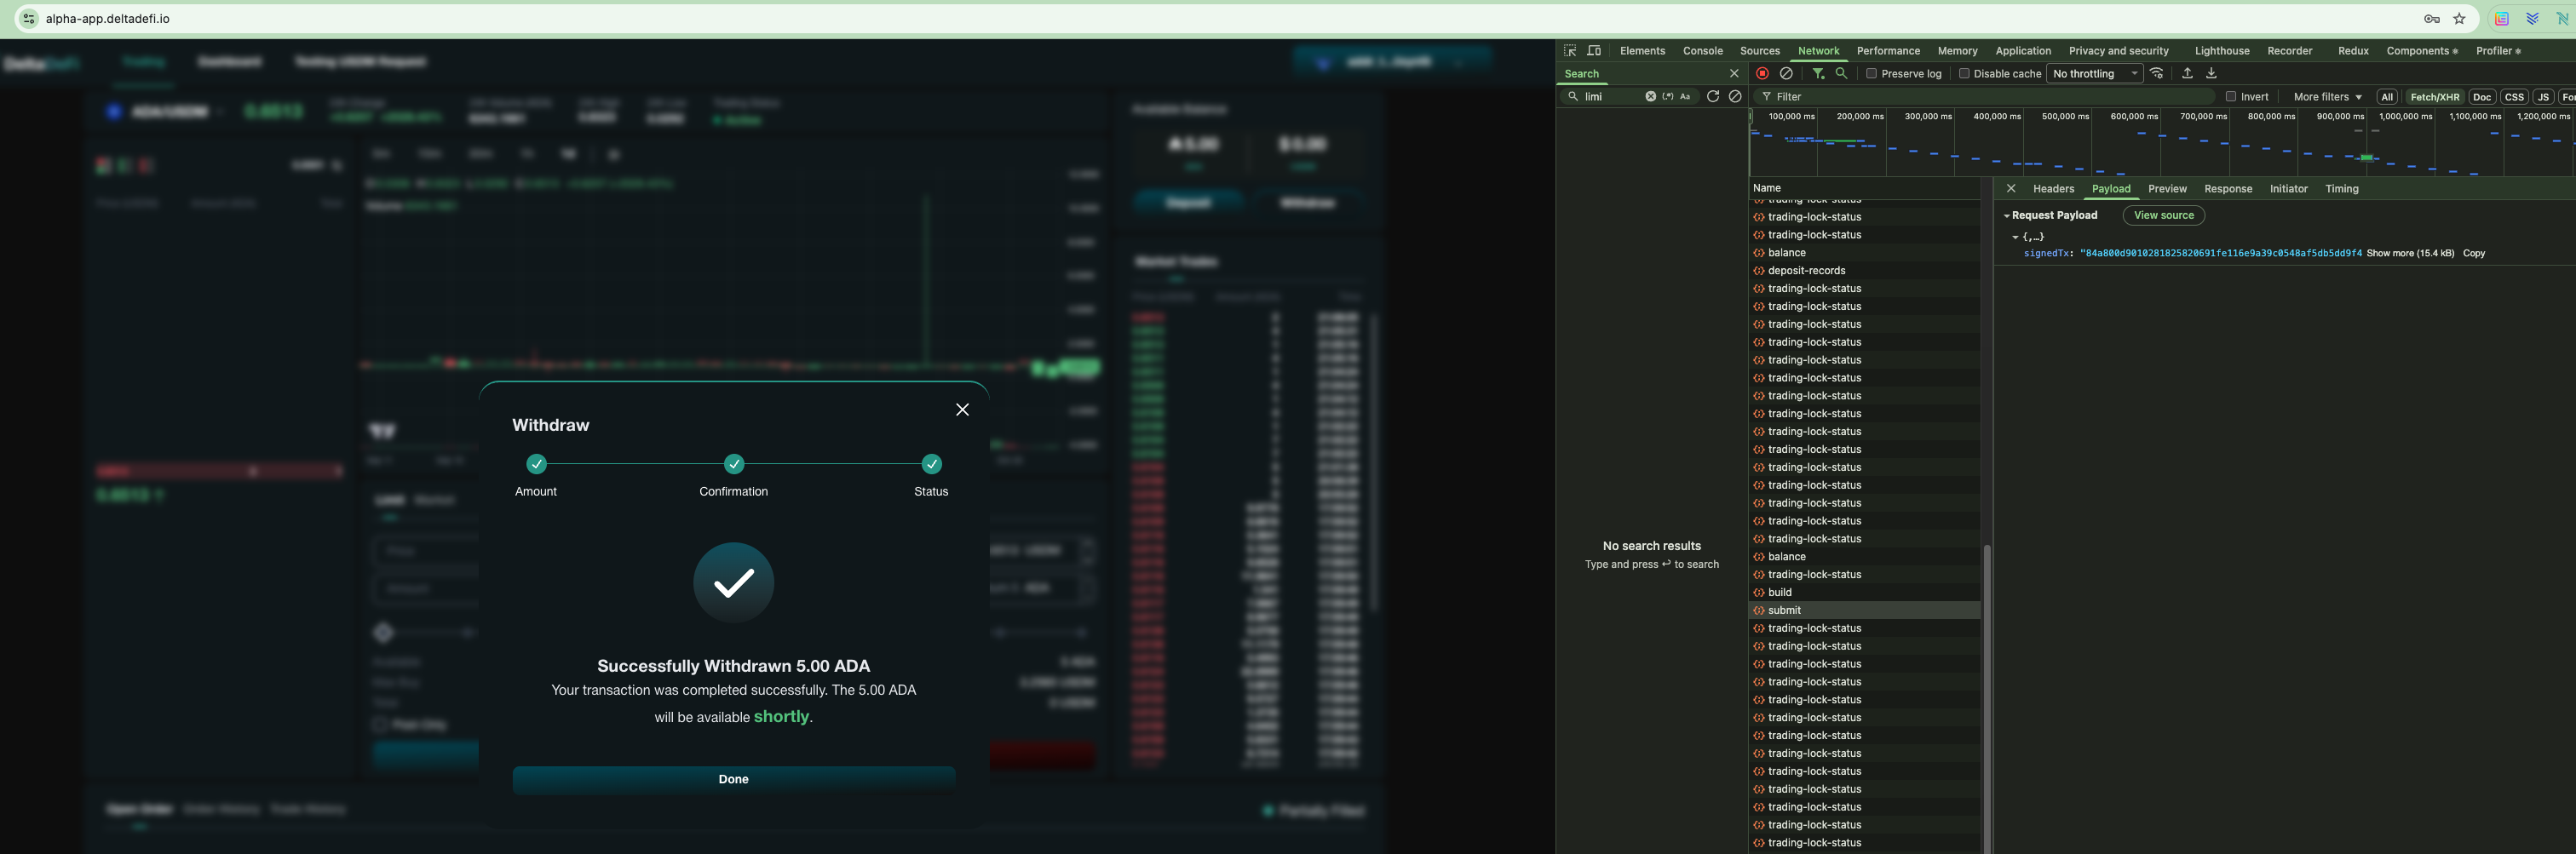The width and height of the screenshot is (2576, 854).
Task: Refresh the search results
Action: (1713, 97)
